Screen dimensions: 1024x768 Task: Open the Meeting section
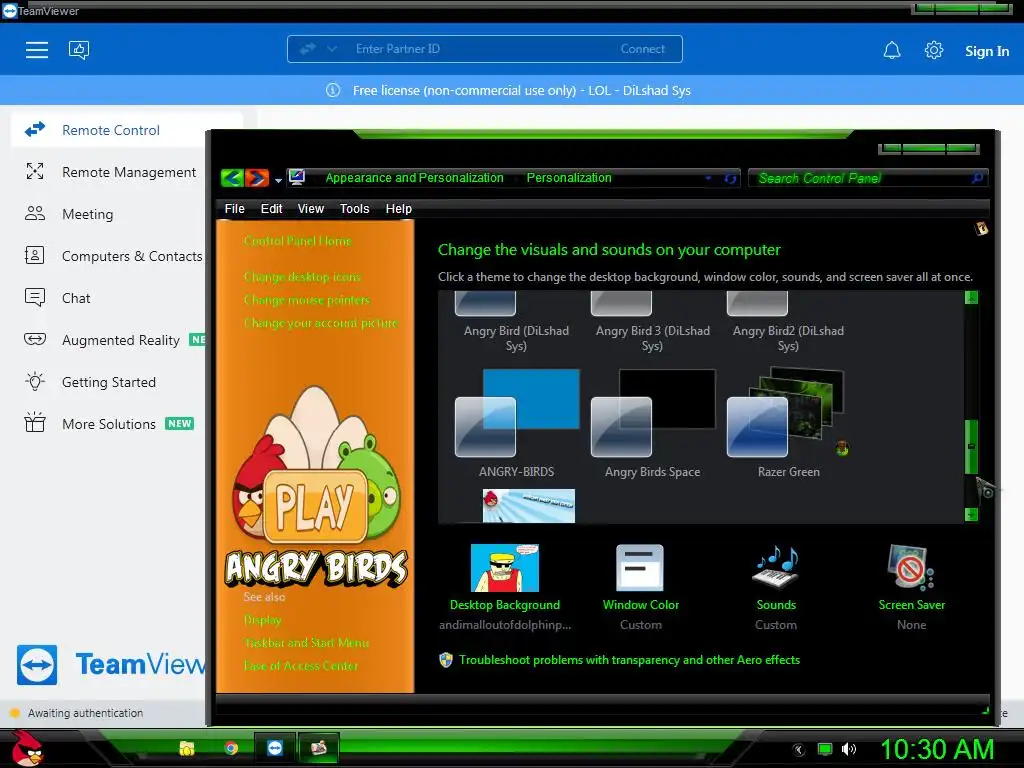(88, 214)
